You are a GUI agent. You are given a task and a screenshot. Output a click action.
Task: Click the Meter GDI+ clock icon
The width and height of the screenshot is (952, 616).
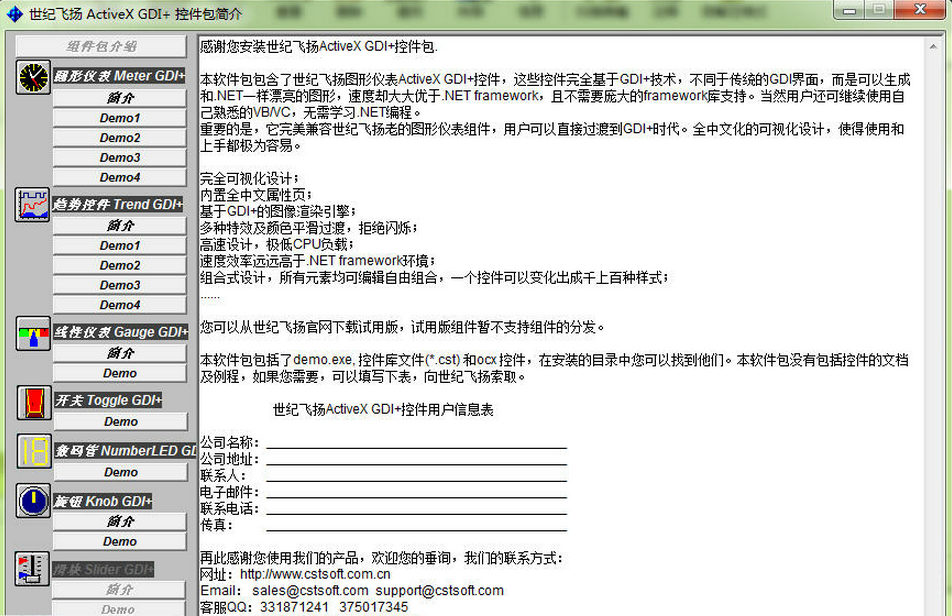[33, 77]
